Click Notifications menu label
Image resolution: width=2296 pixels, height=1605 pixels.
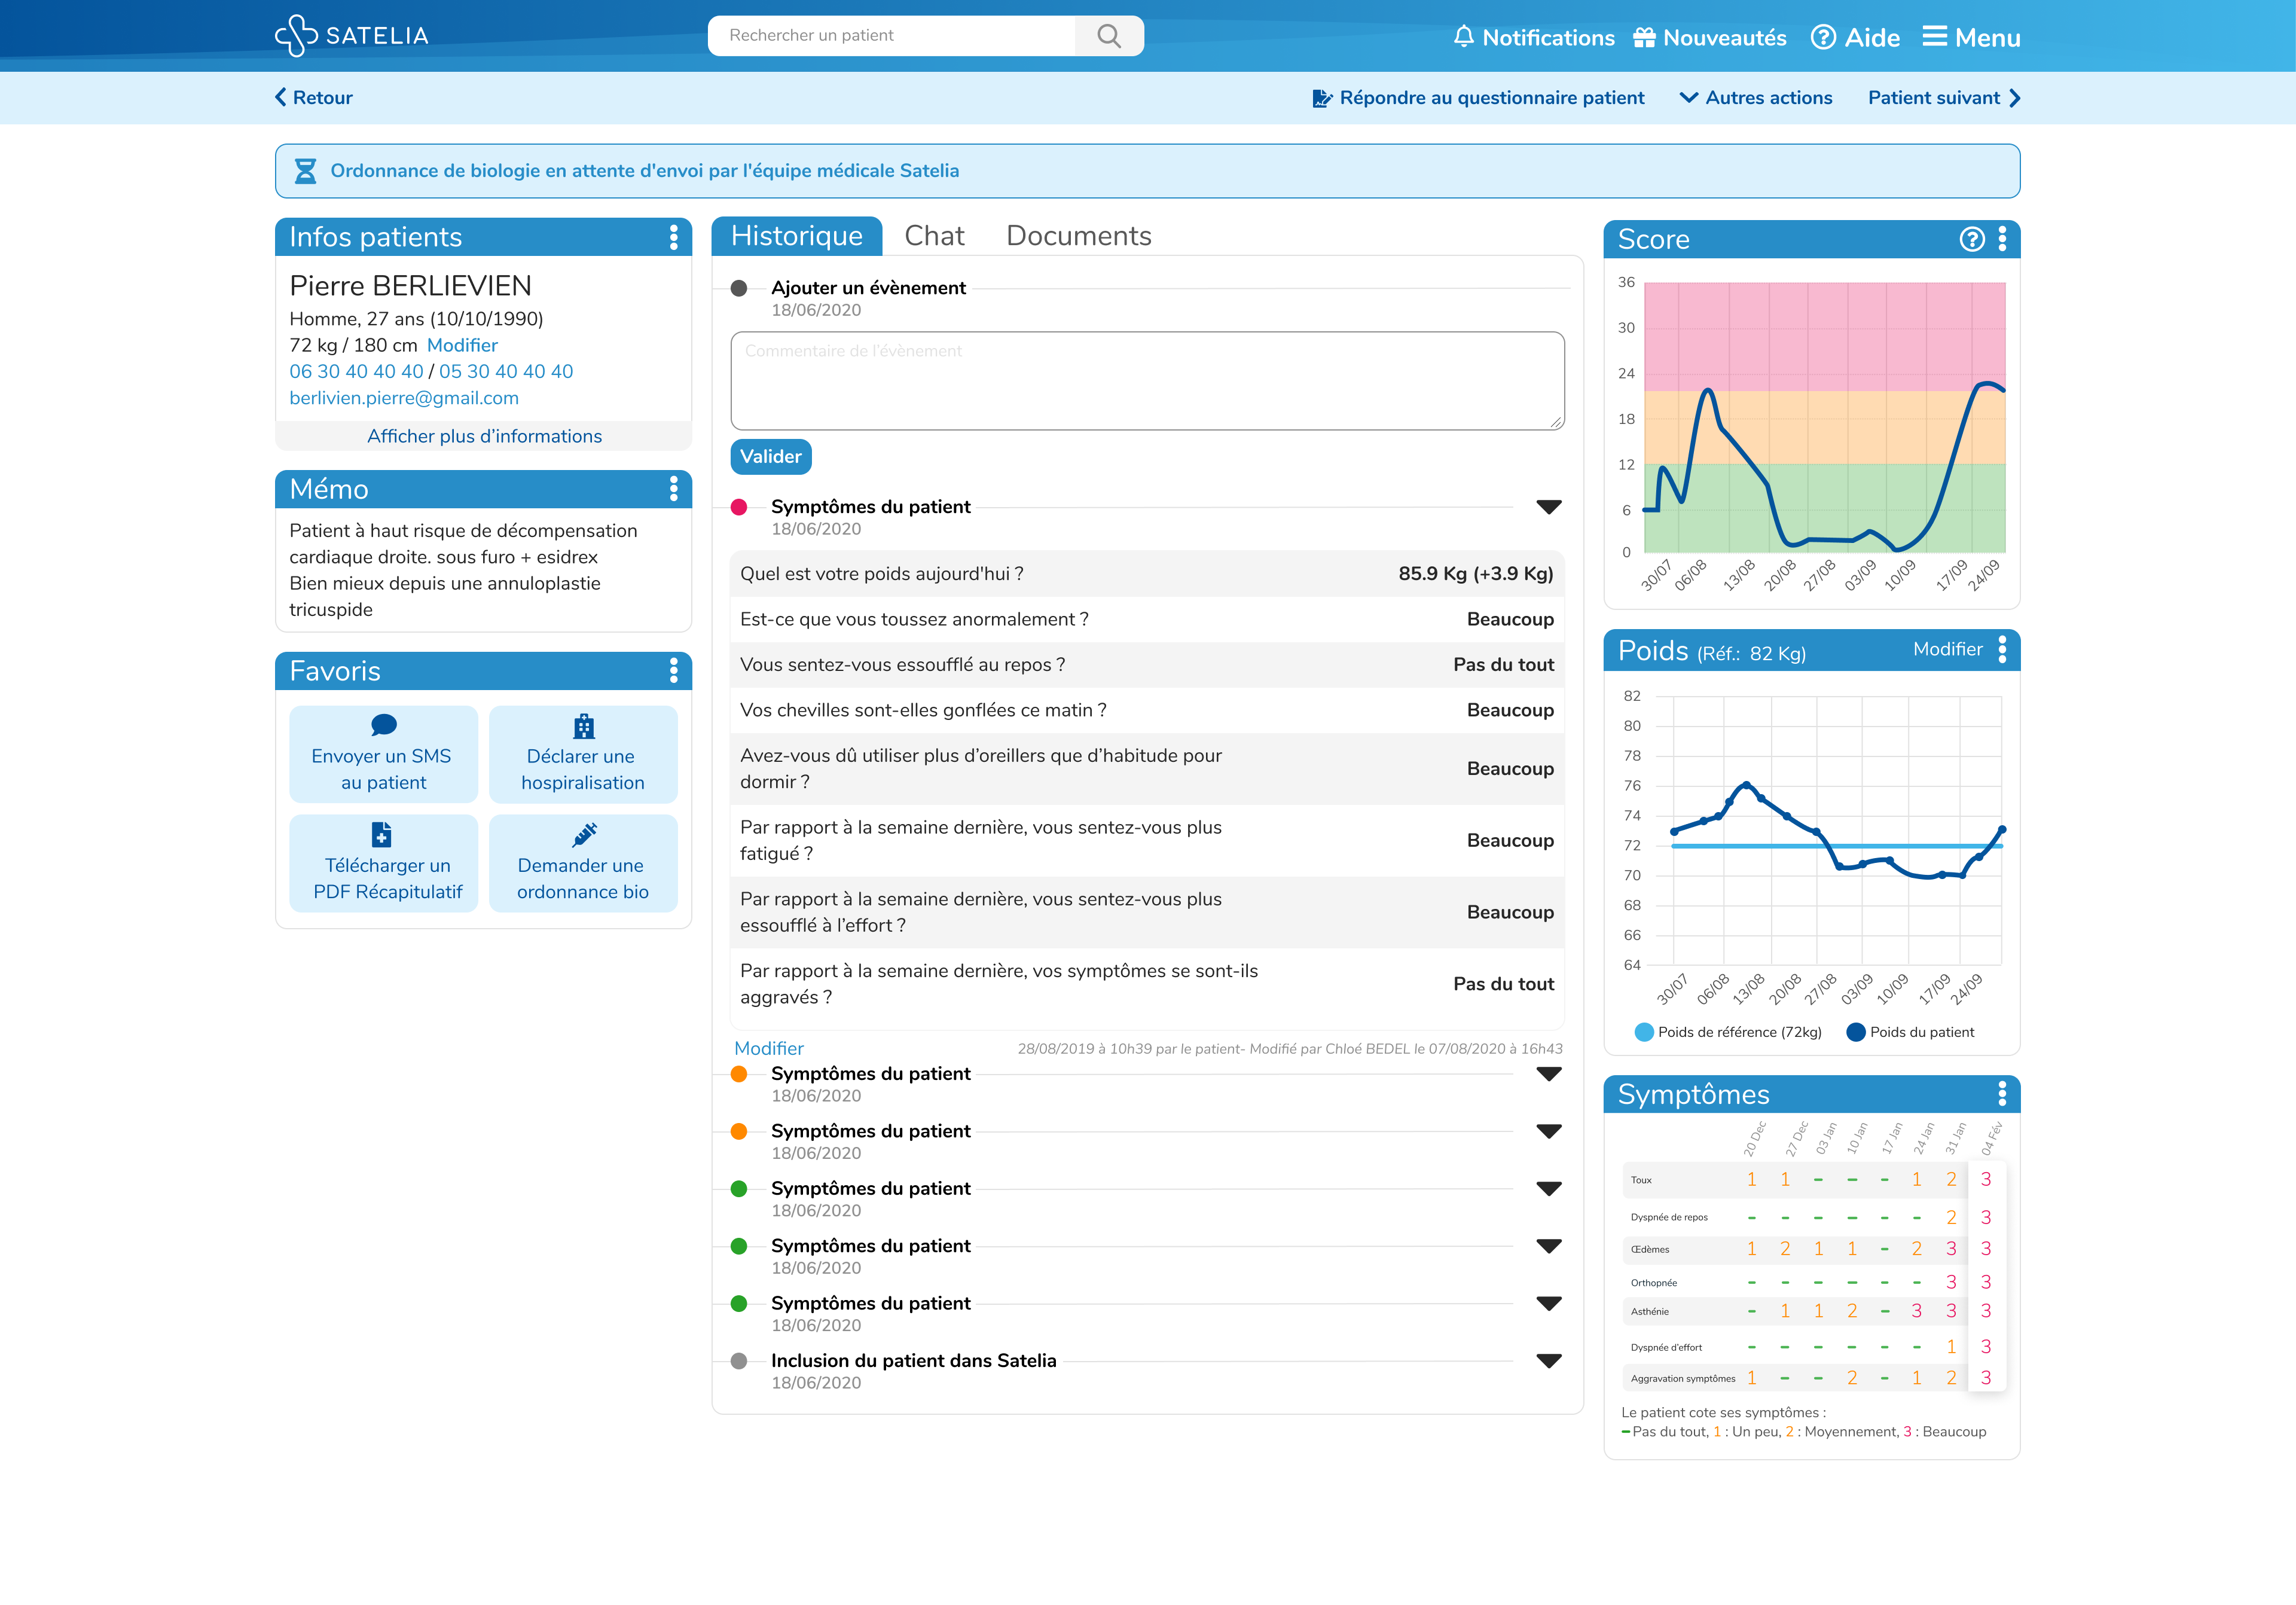(1548, 38)
